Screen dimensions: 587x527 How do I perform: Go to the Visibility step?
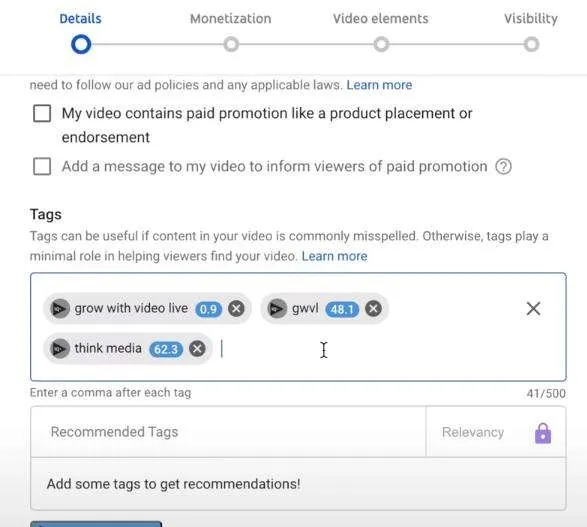click(x=531, y=18)
